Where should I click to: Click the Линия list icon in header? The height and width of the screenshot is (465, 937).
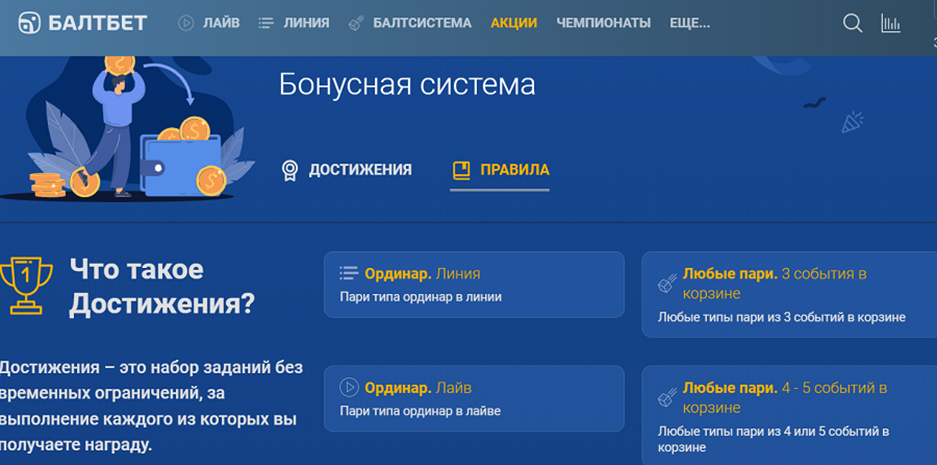[x=265, y=23]
